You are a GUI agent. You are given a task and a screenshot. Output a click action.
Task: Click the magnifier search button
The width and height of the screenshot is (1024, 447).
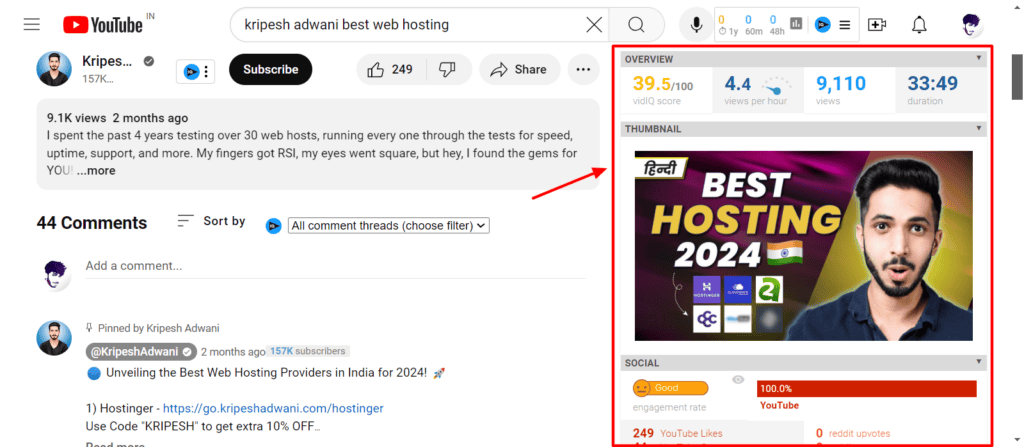[x=636, y=24]
